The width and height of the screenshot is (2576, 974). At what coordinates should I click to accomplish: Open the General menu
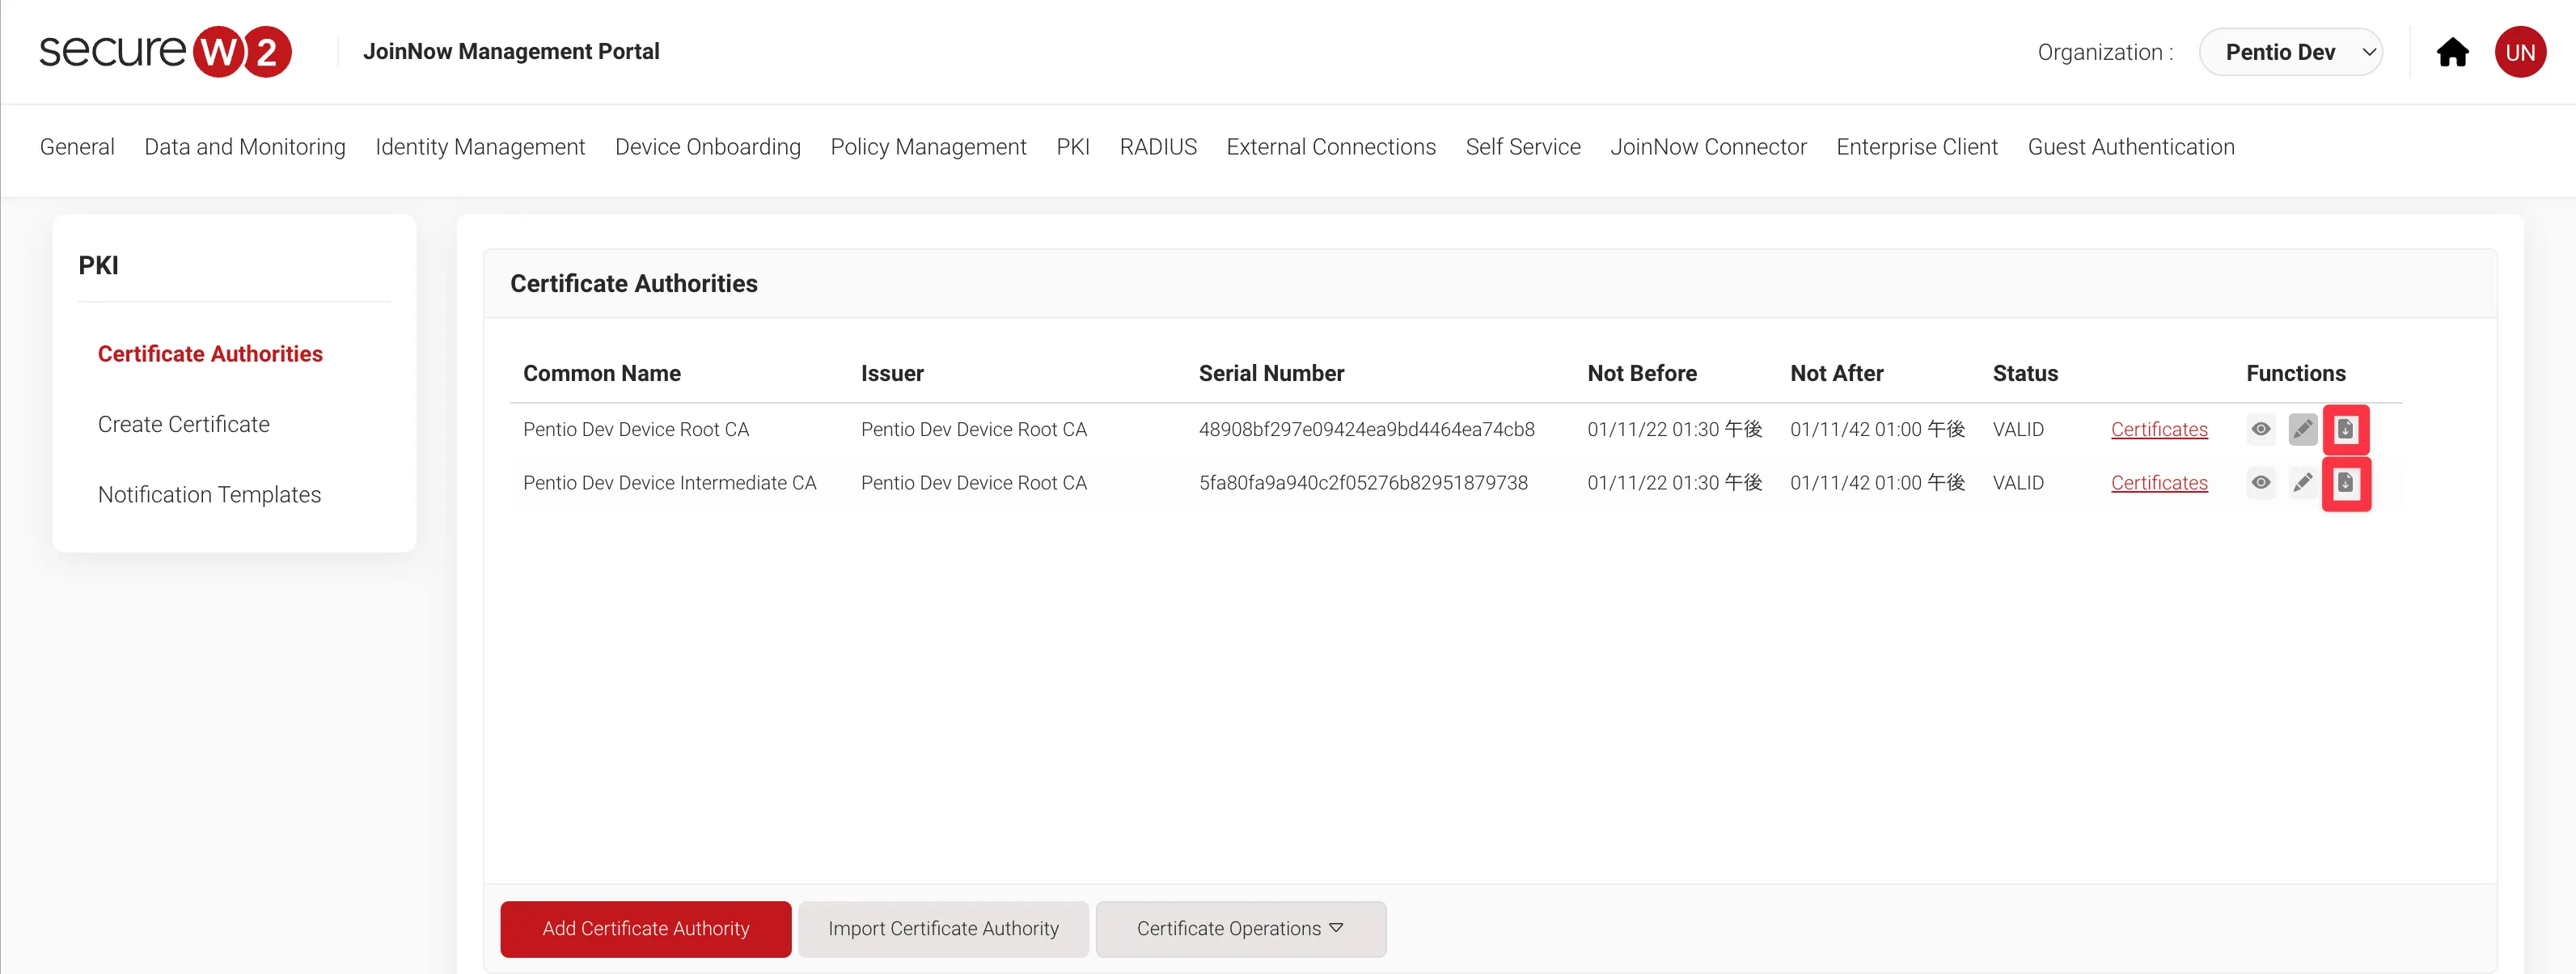coord(77,147)
